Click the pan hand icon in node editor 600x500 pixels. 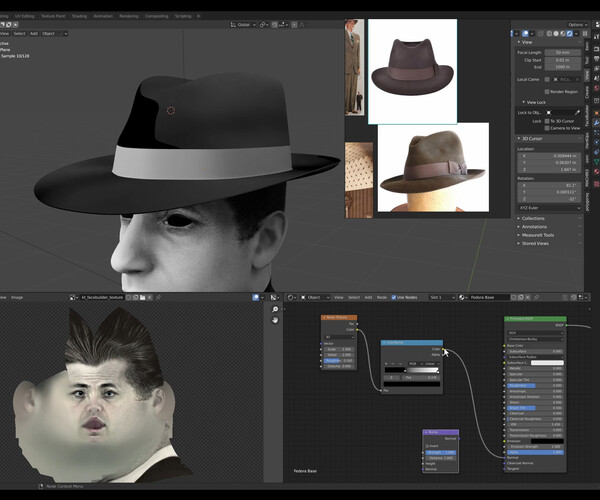click(275, 320)
